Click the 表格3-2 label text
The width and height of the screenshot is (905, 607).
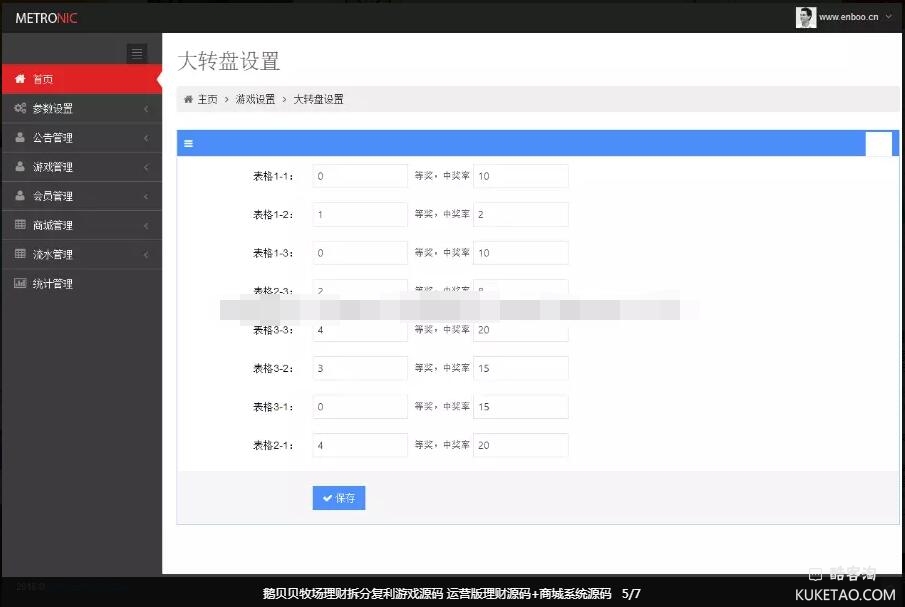pyautogui.click(x=273, y=368)
